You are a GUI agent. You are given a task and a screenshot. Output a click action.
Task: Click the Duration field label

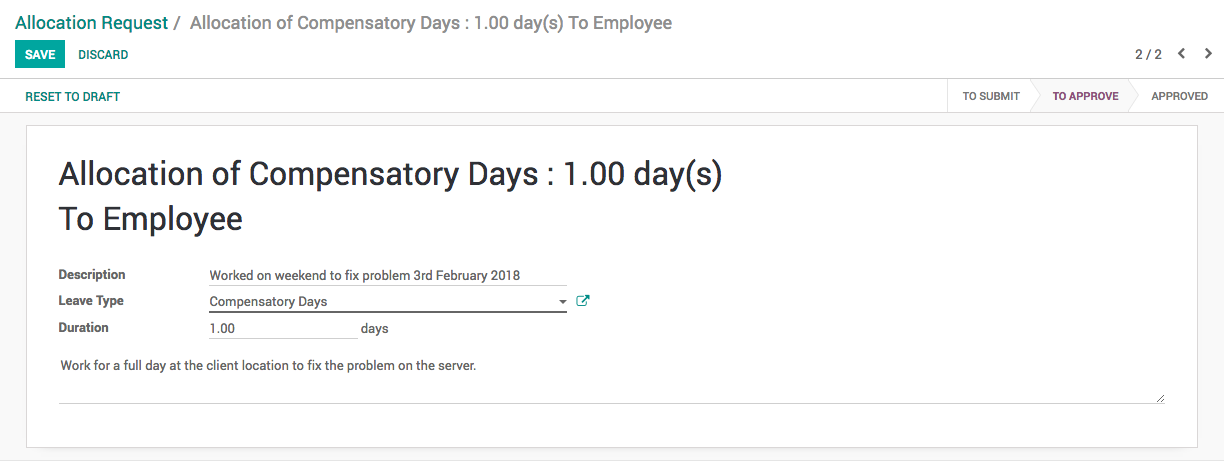(83, 328)
